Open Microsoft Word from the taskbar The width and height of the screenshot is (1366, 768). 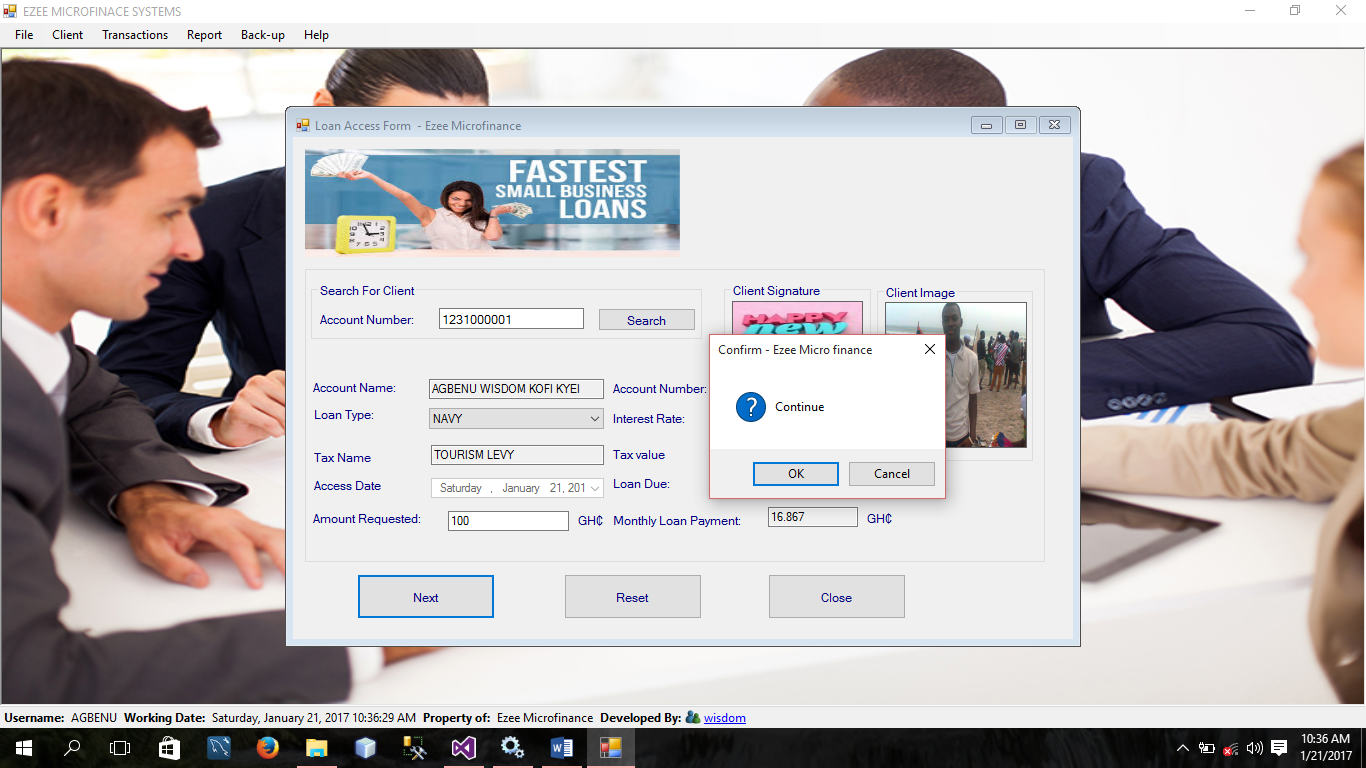561,748
